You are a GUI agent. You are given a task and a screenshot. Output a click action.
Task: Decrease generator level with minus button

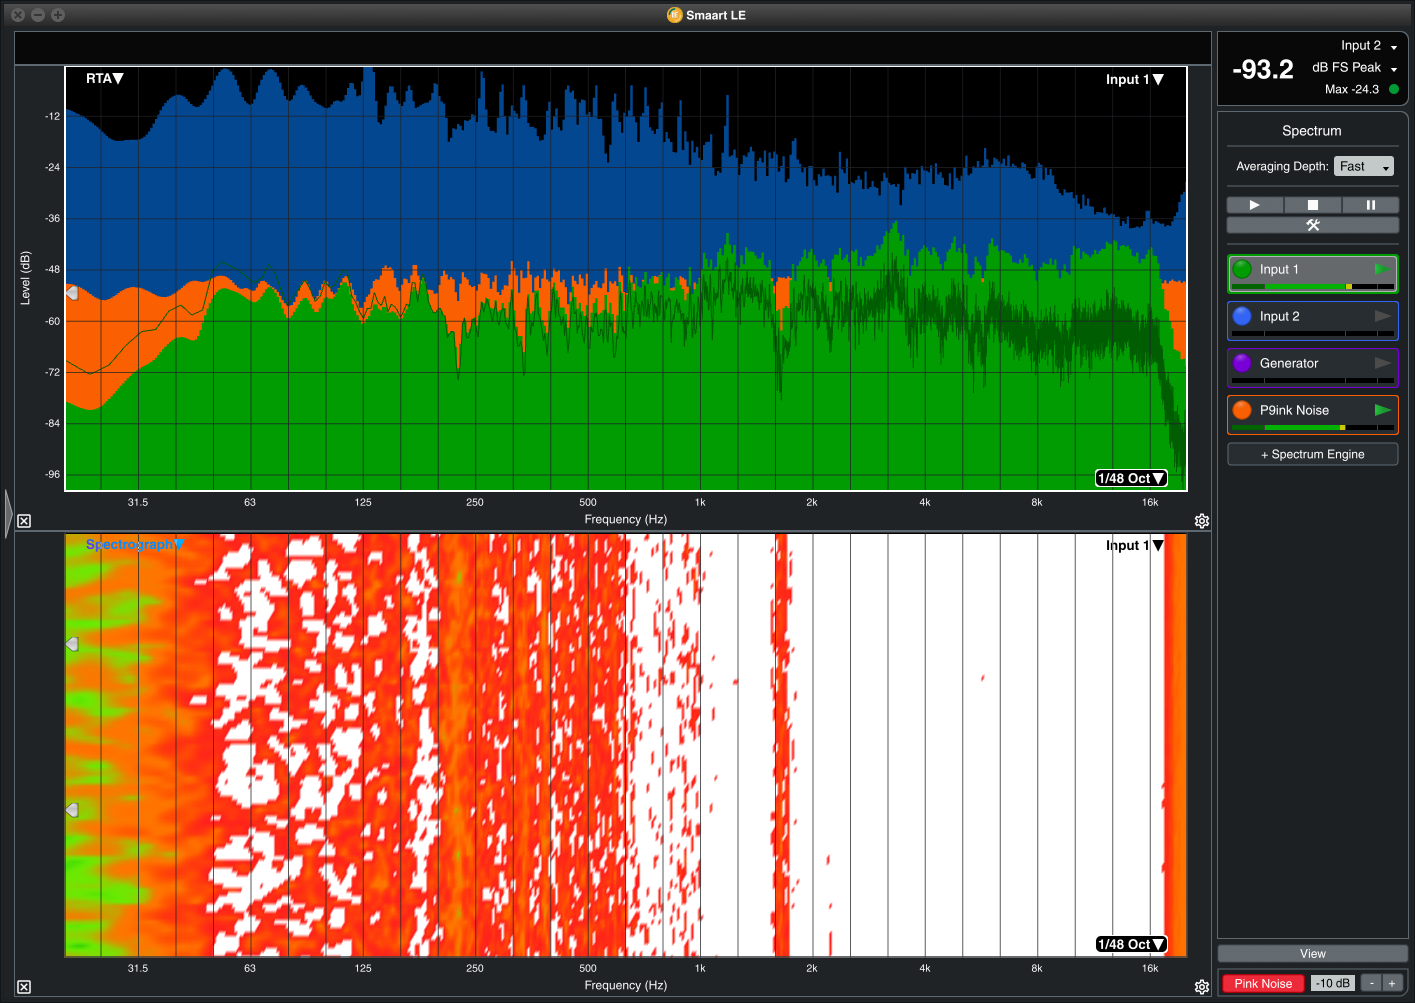tap(1372, 984)
